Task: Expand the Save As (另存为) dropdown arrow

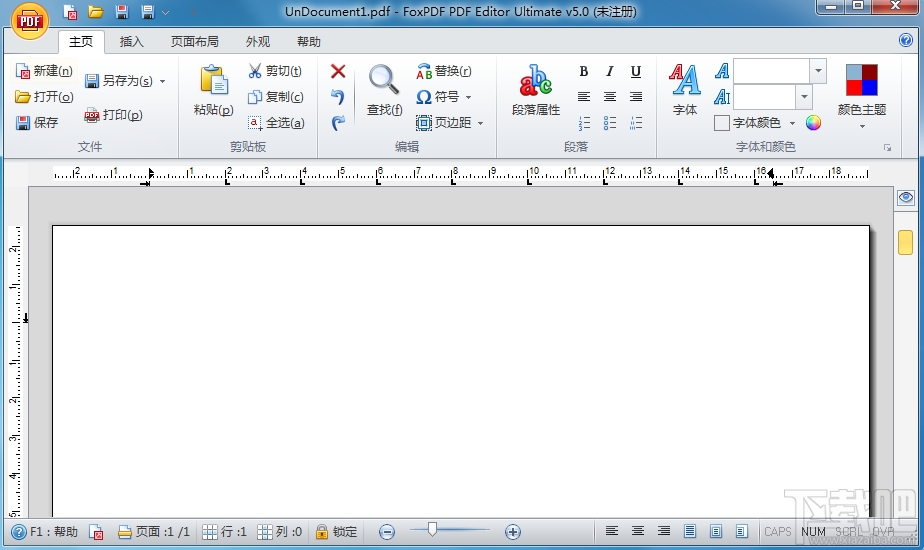Action: (163, 81)
